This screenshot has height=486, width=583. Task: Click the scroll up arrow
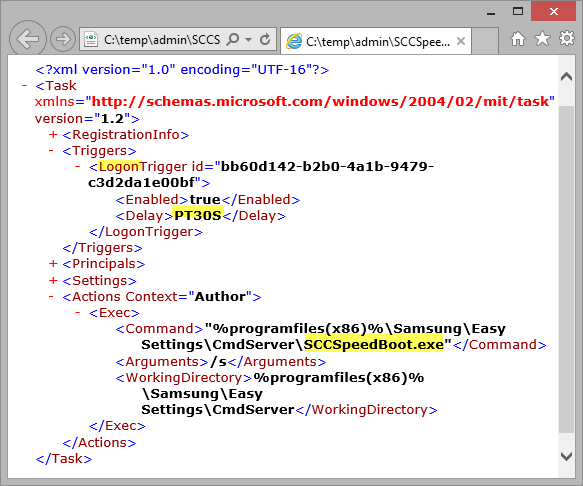566,77
